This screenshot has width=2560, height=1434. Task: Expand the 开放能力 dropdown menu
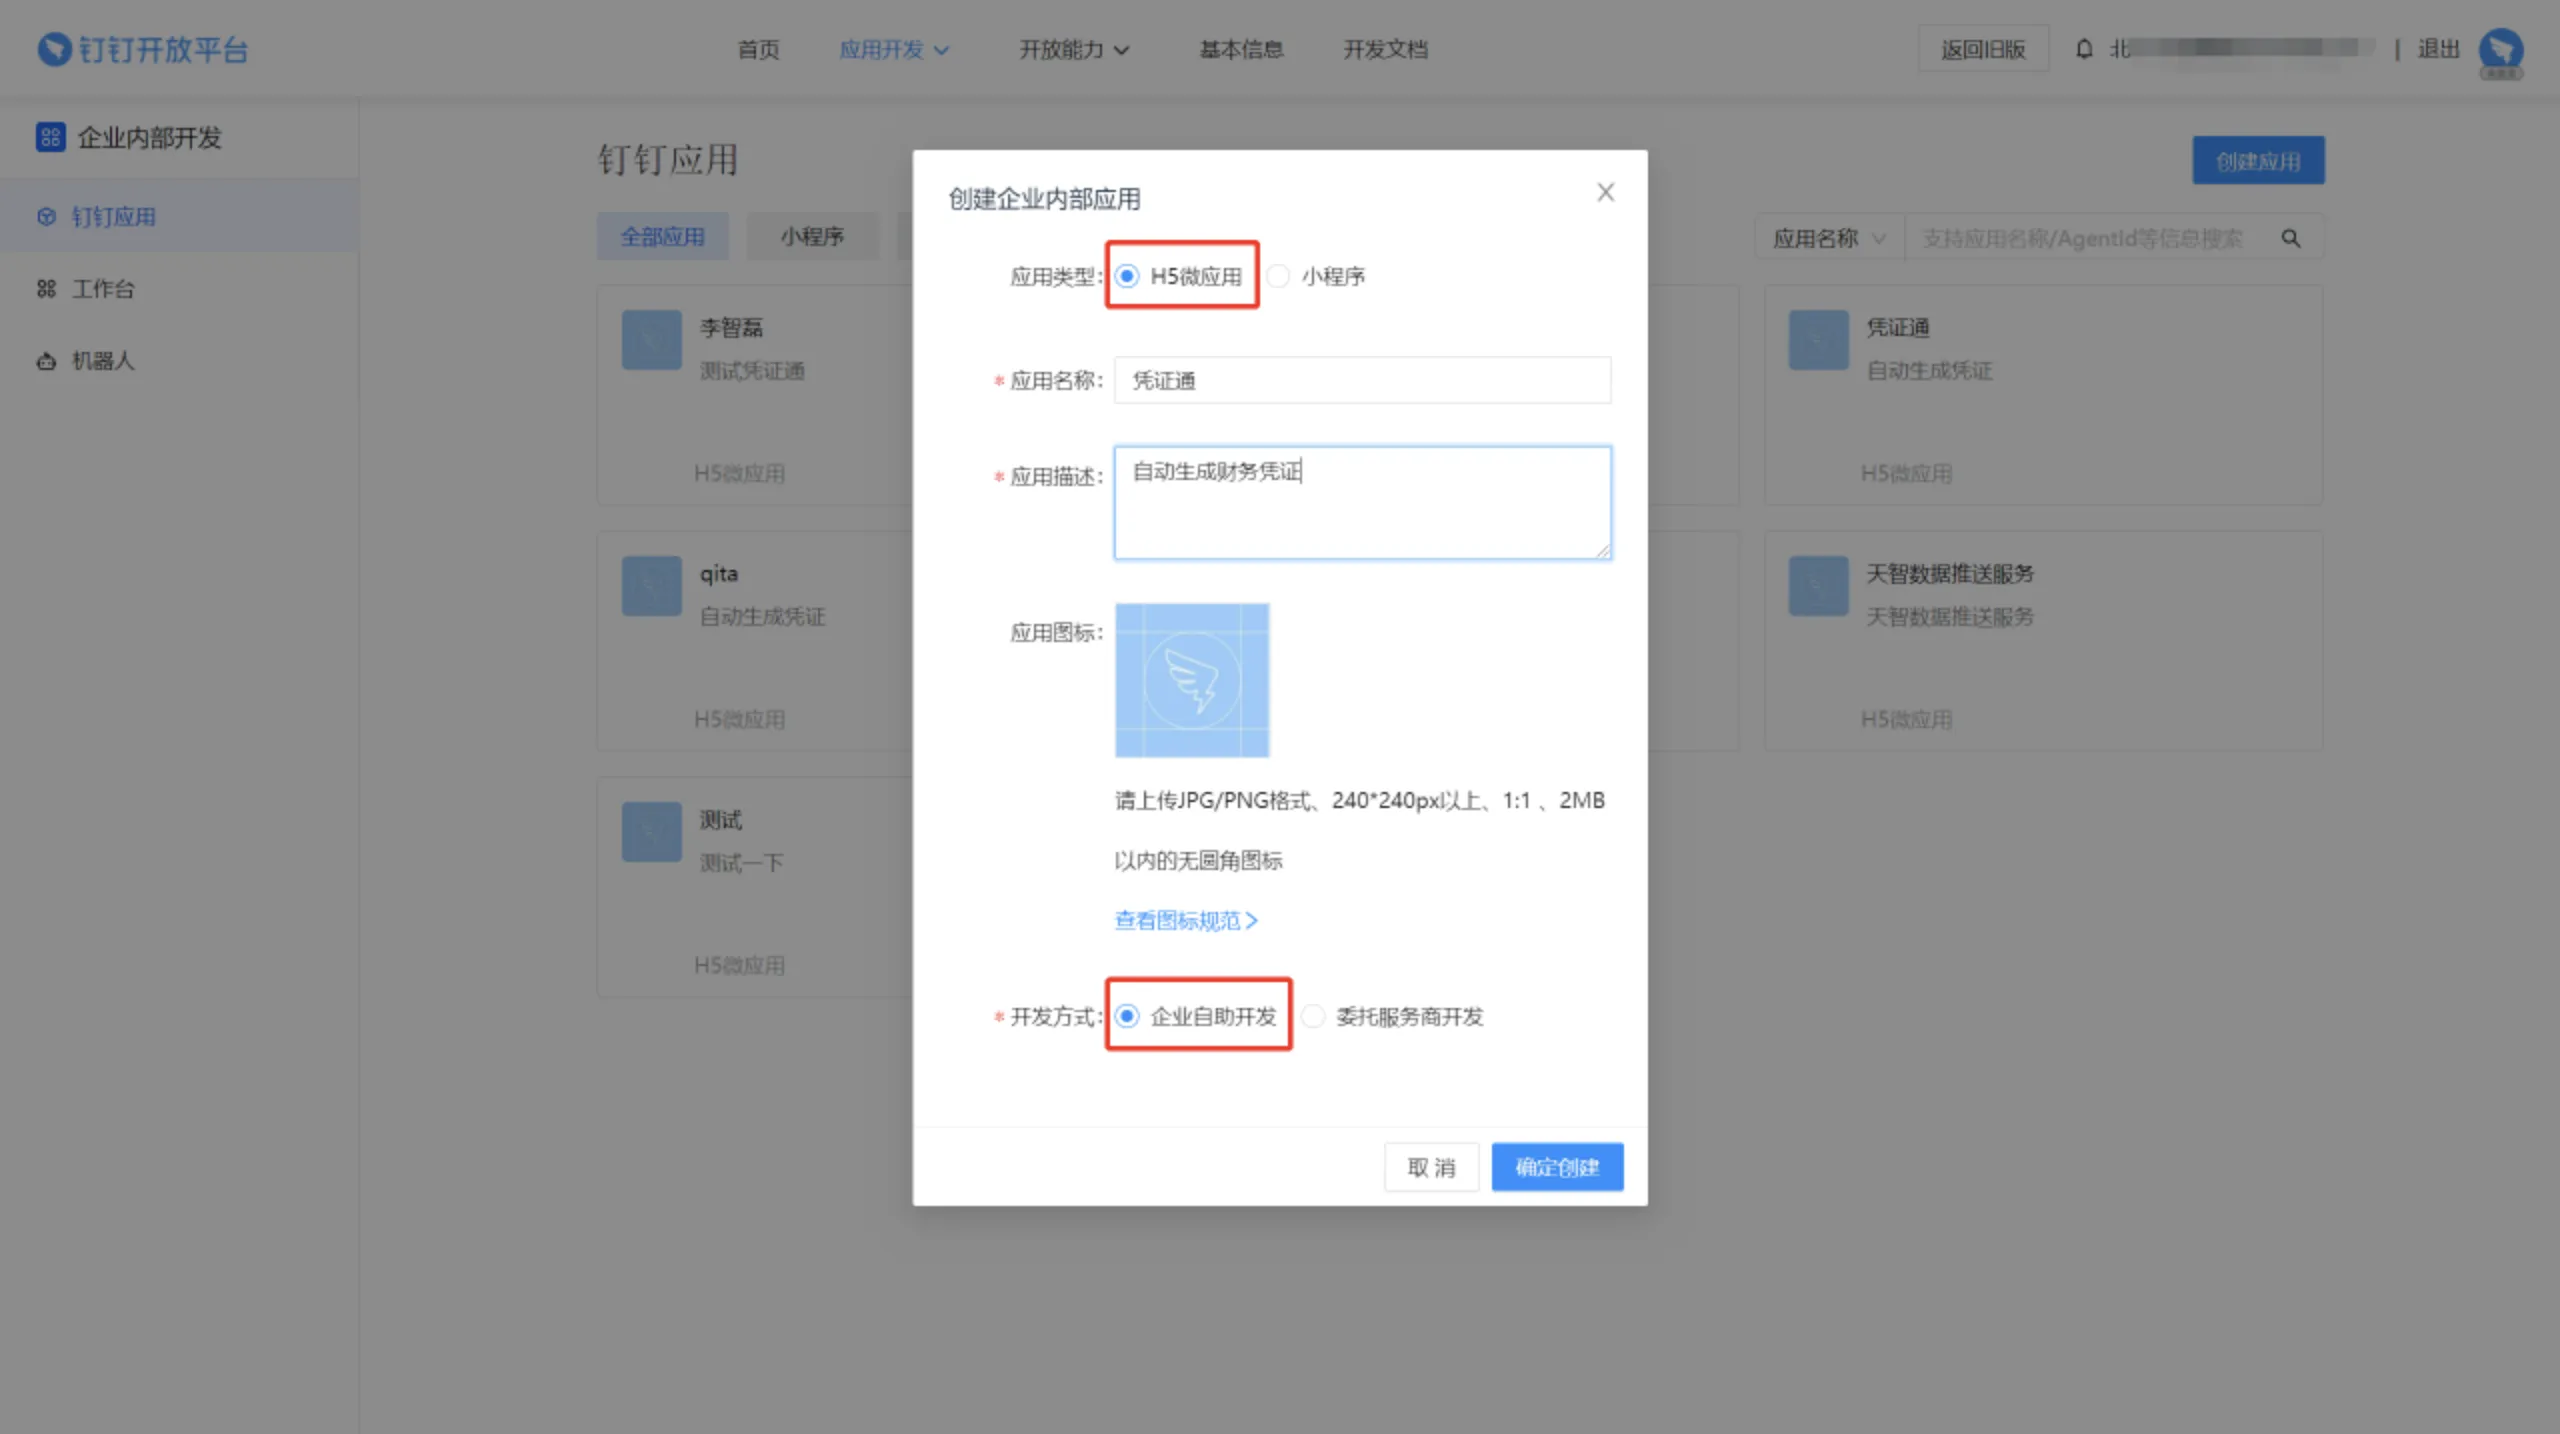coord(1073,49)
